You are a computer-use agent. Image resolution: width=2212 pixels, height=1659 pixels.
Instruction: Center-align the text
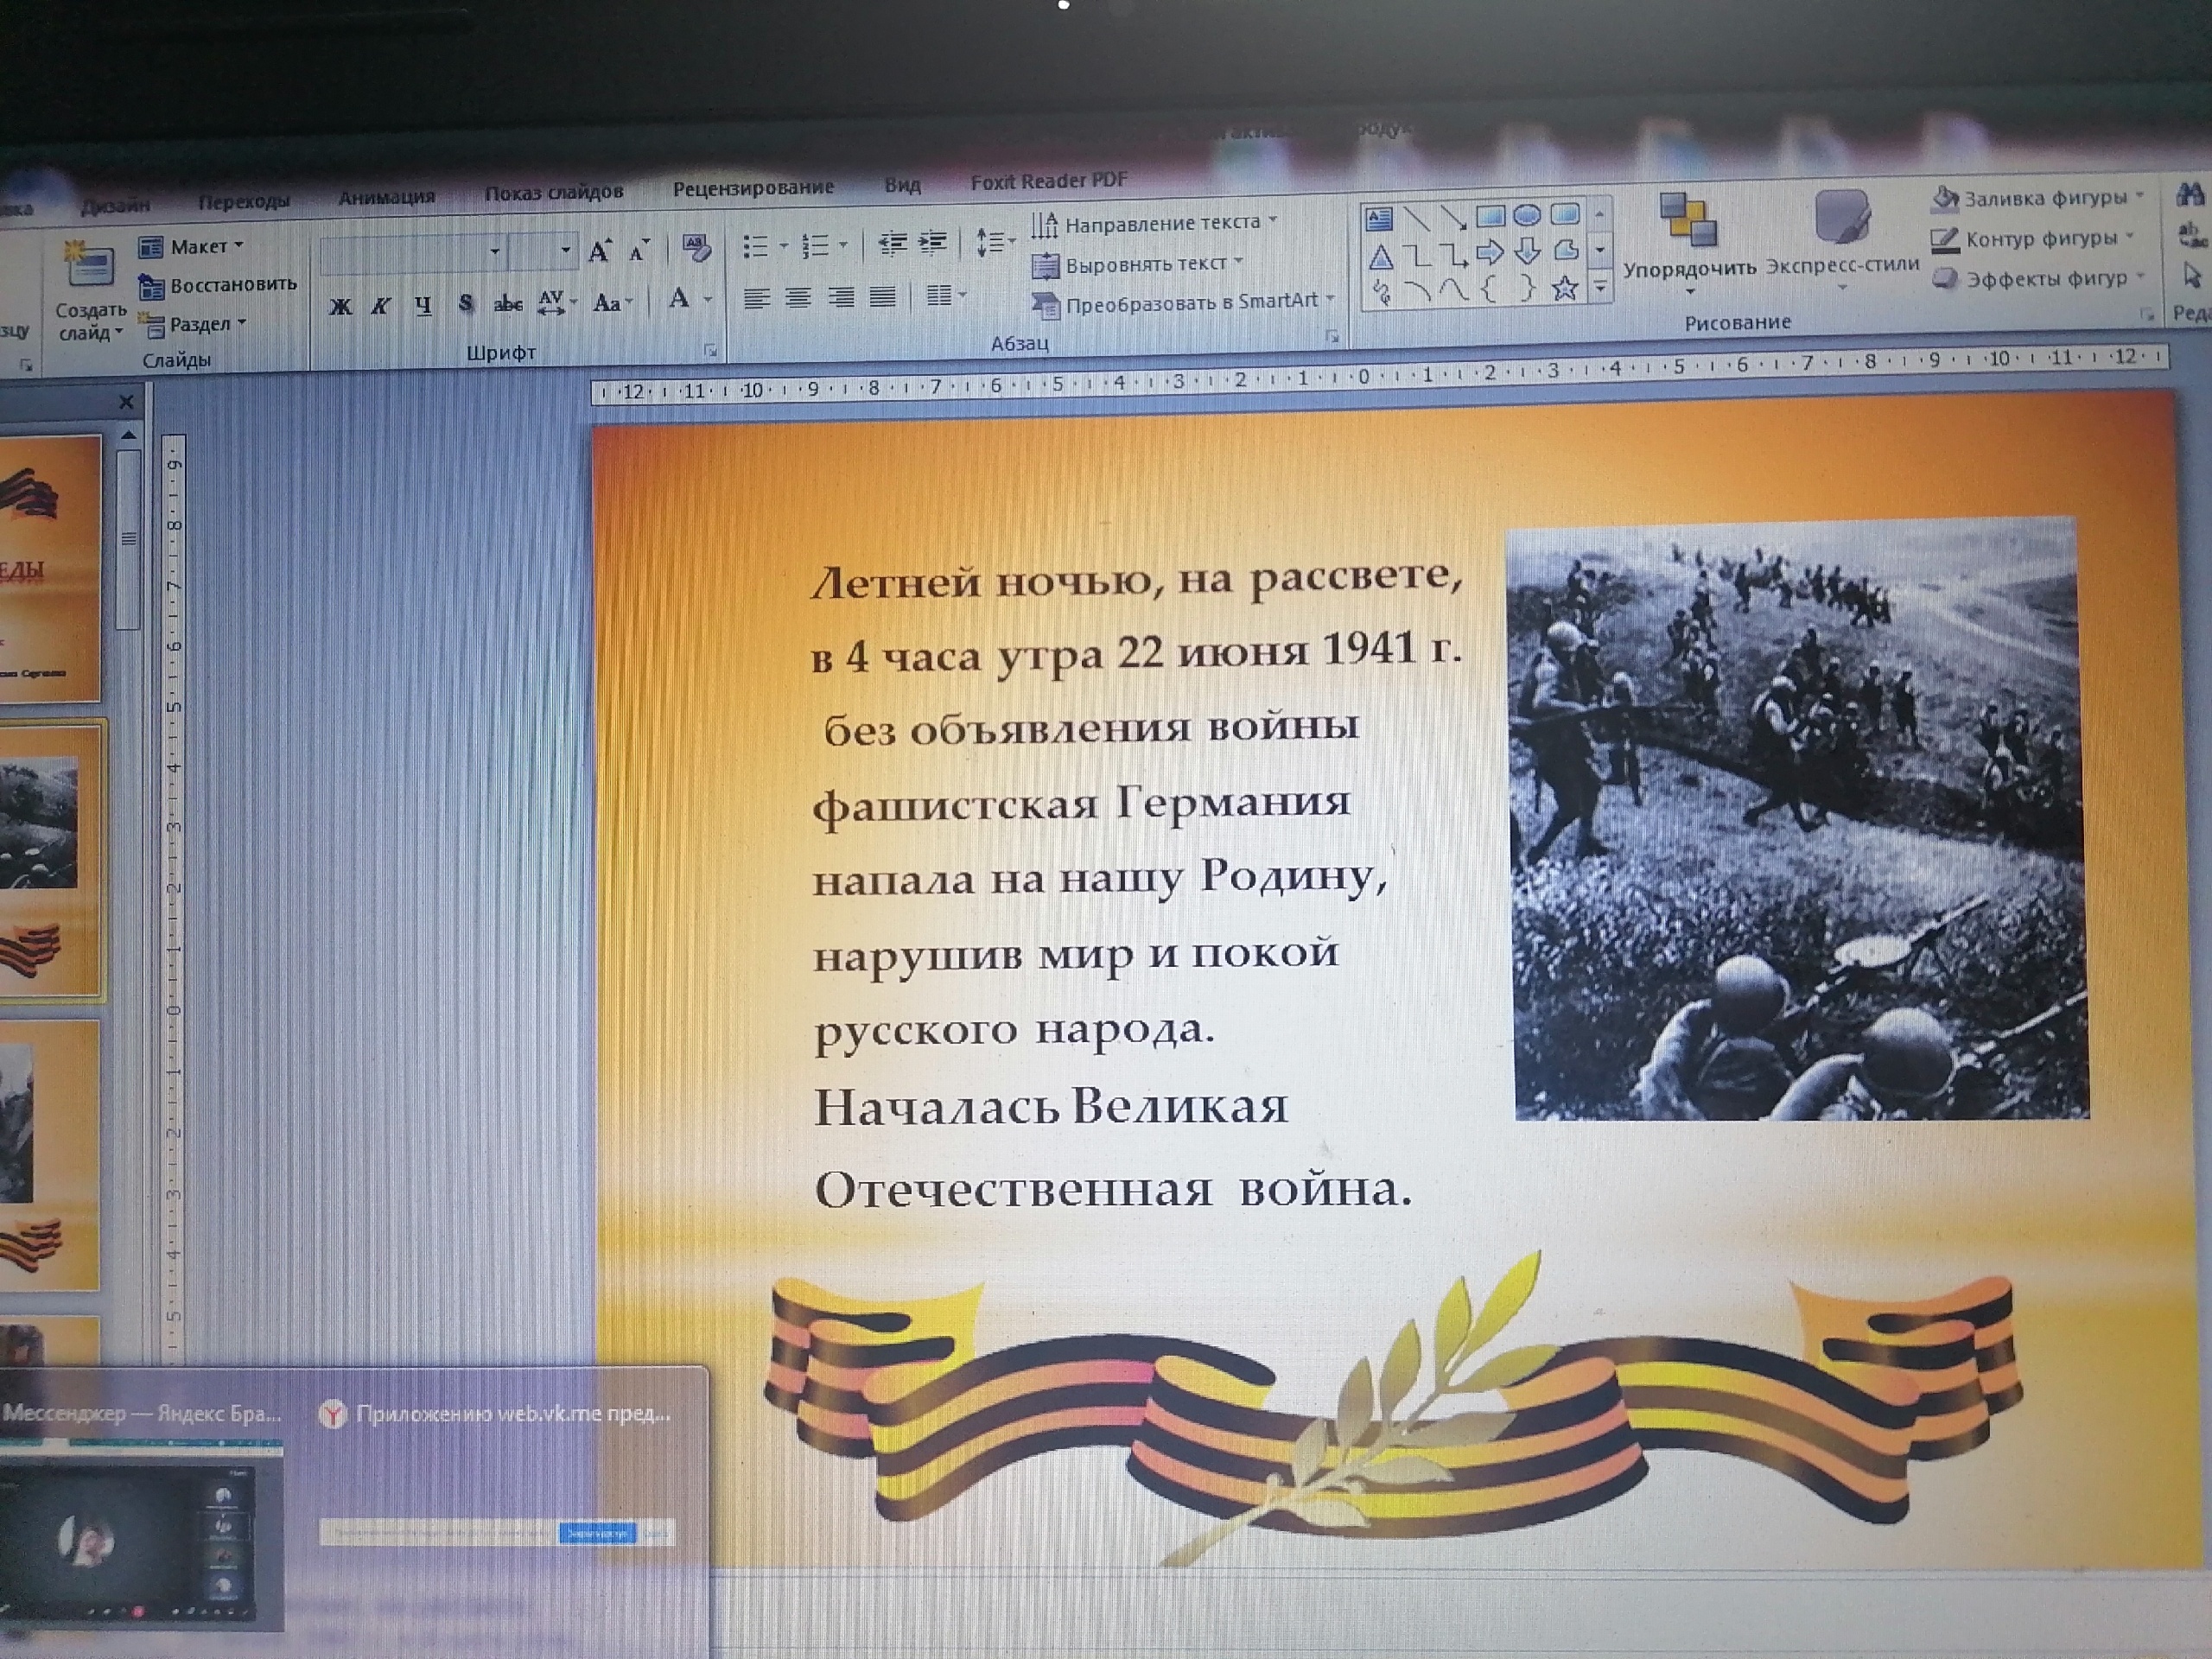coord(798,297)
